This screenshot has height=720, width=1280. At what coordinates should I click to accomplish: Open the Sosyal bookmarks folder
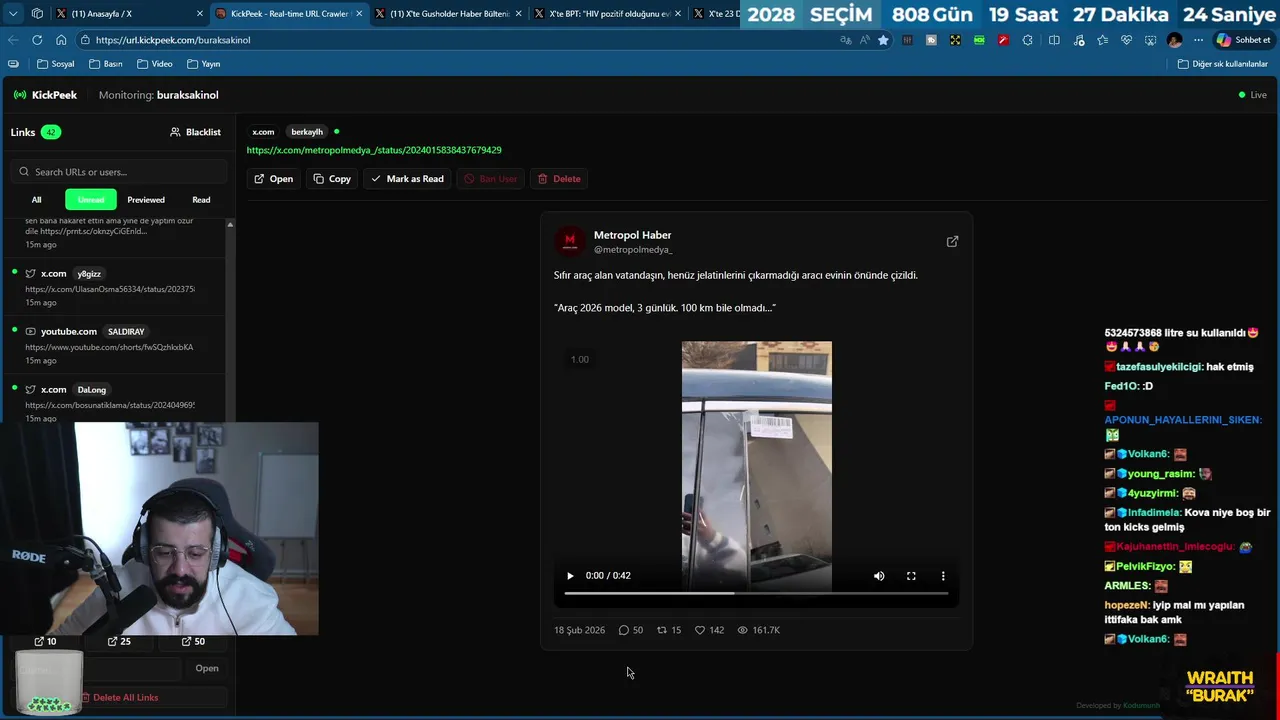(55, 64)
